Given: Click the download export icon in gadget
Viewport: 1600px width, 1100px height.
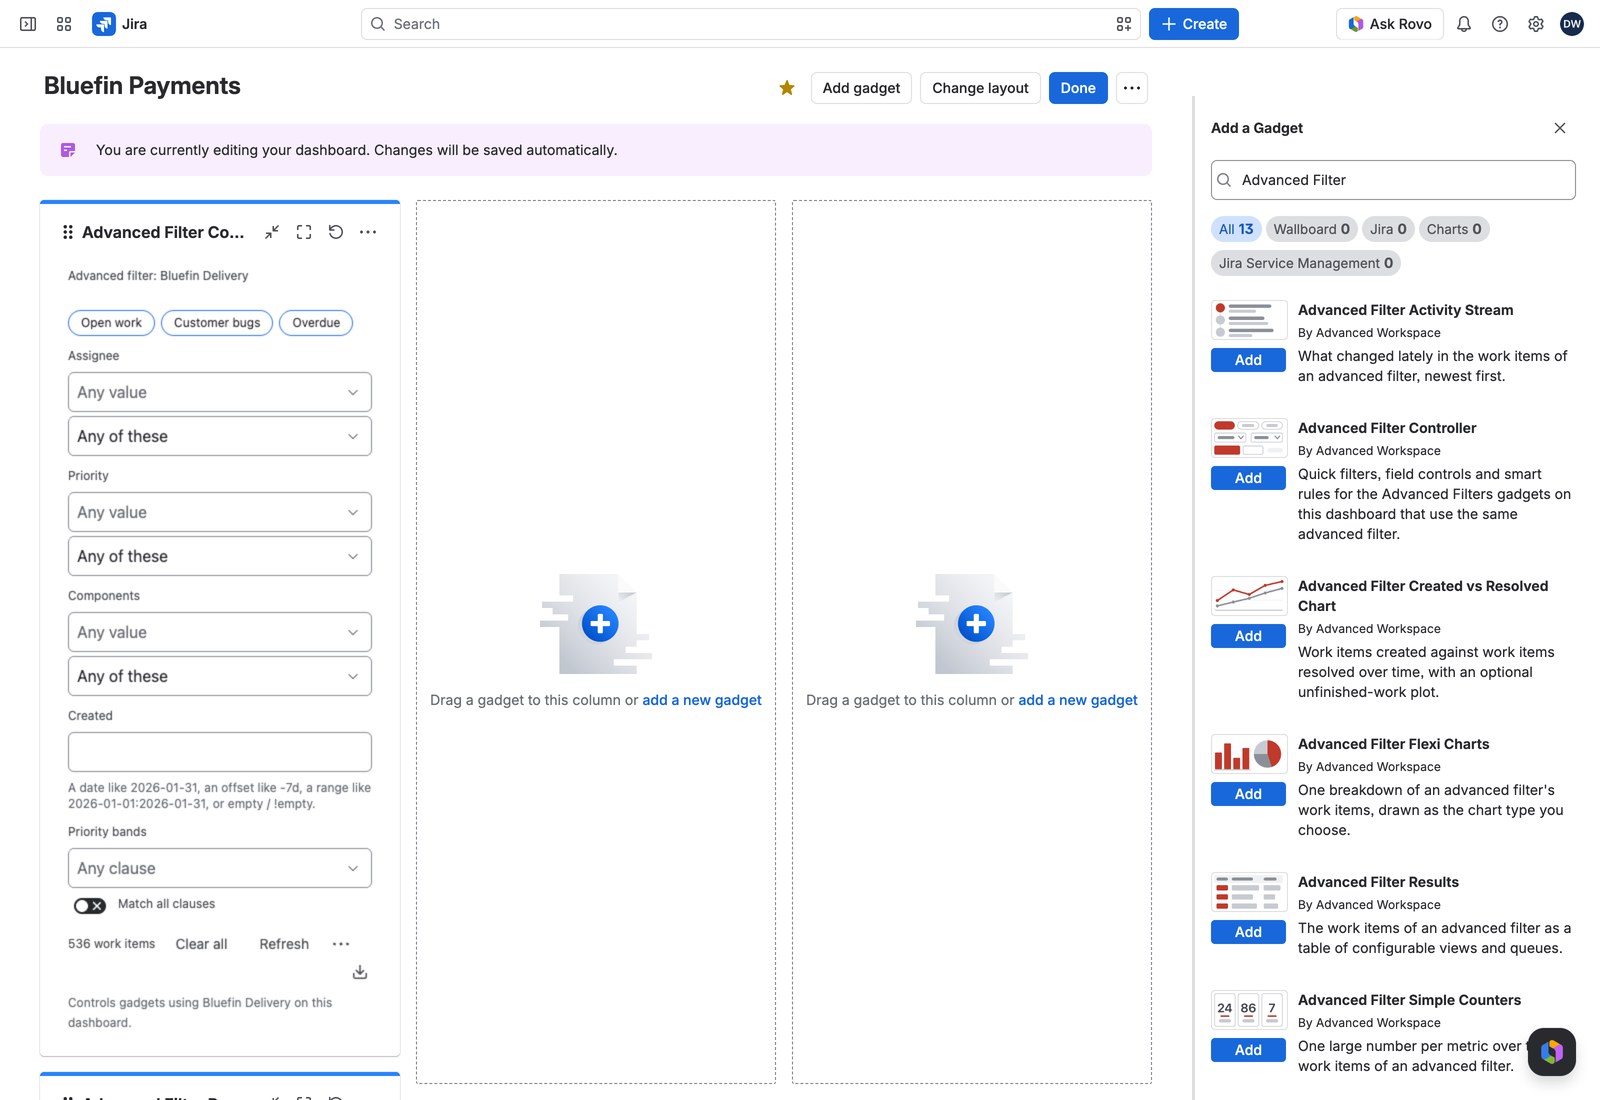Looking at the screenshot, I should pos(360,972).
